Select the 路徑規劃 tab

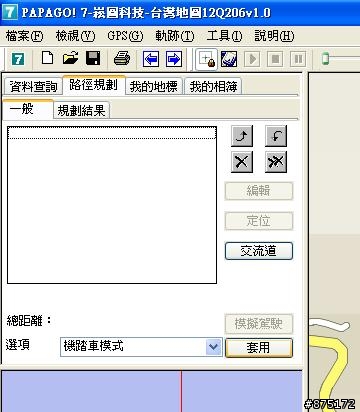pyautogui.click(x=94, y=85)
